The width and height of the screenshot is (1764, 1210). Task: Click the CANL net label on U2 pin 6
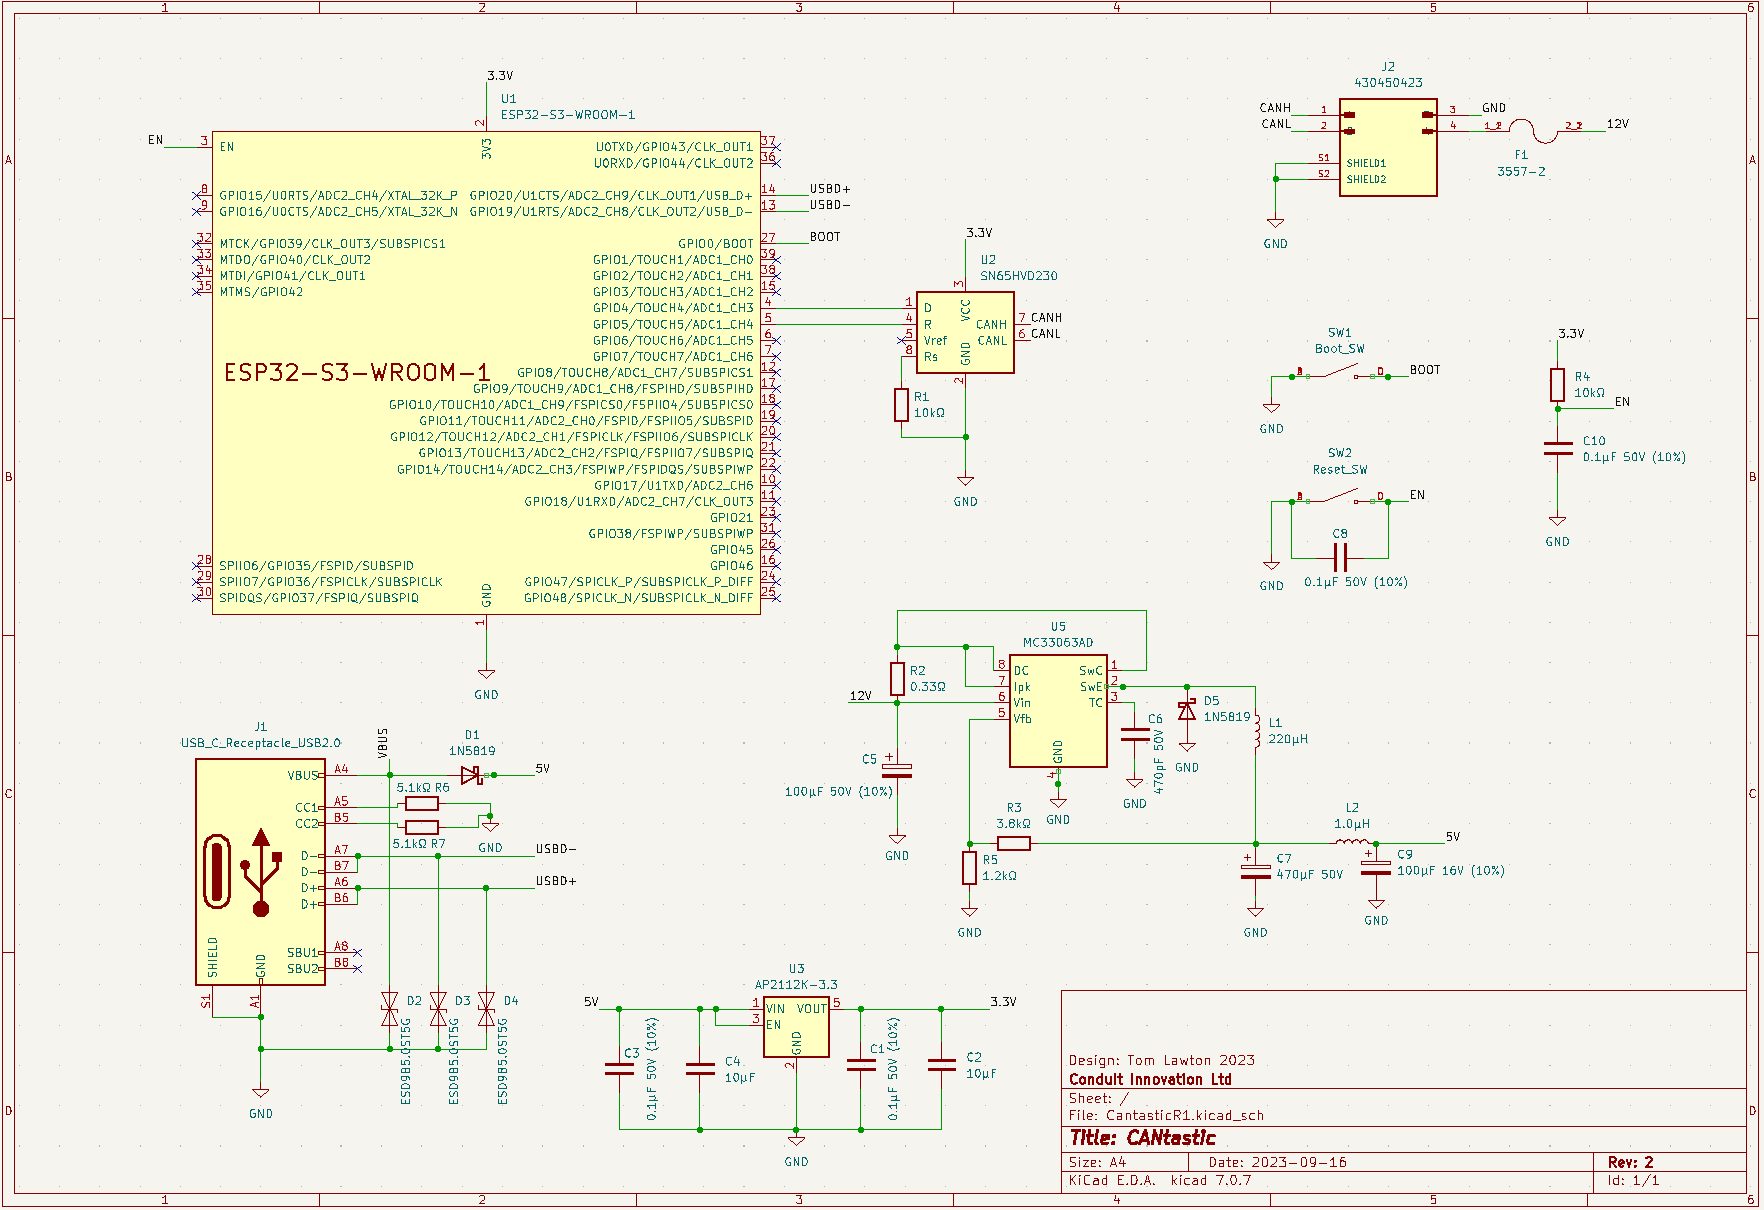pos(1046,334)
